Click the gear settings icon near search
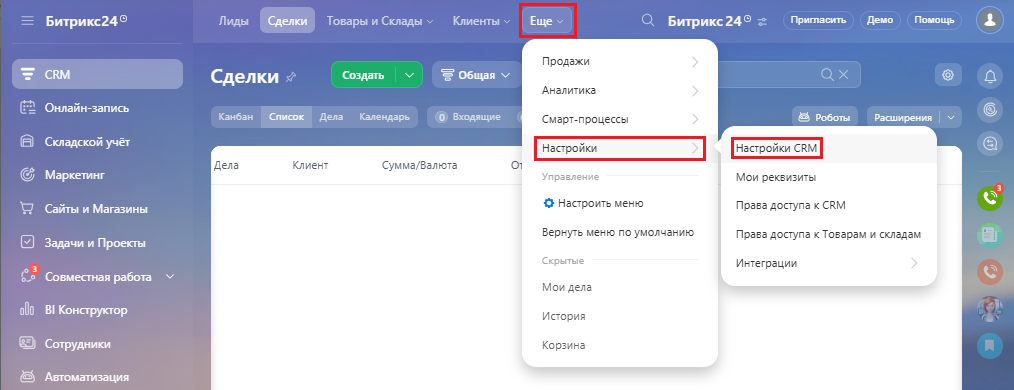1014x390 pixels. coord(948,75)
